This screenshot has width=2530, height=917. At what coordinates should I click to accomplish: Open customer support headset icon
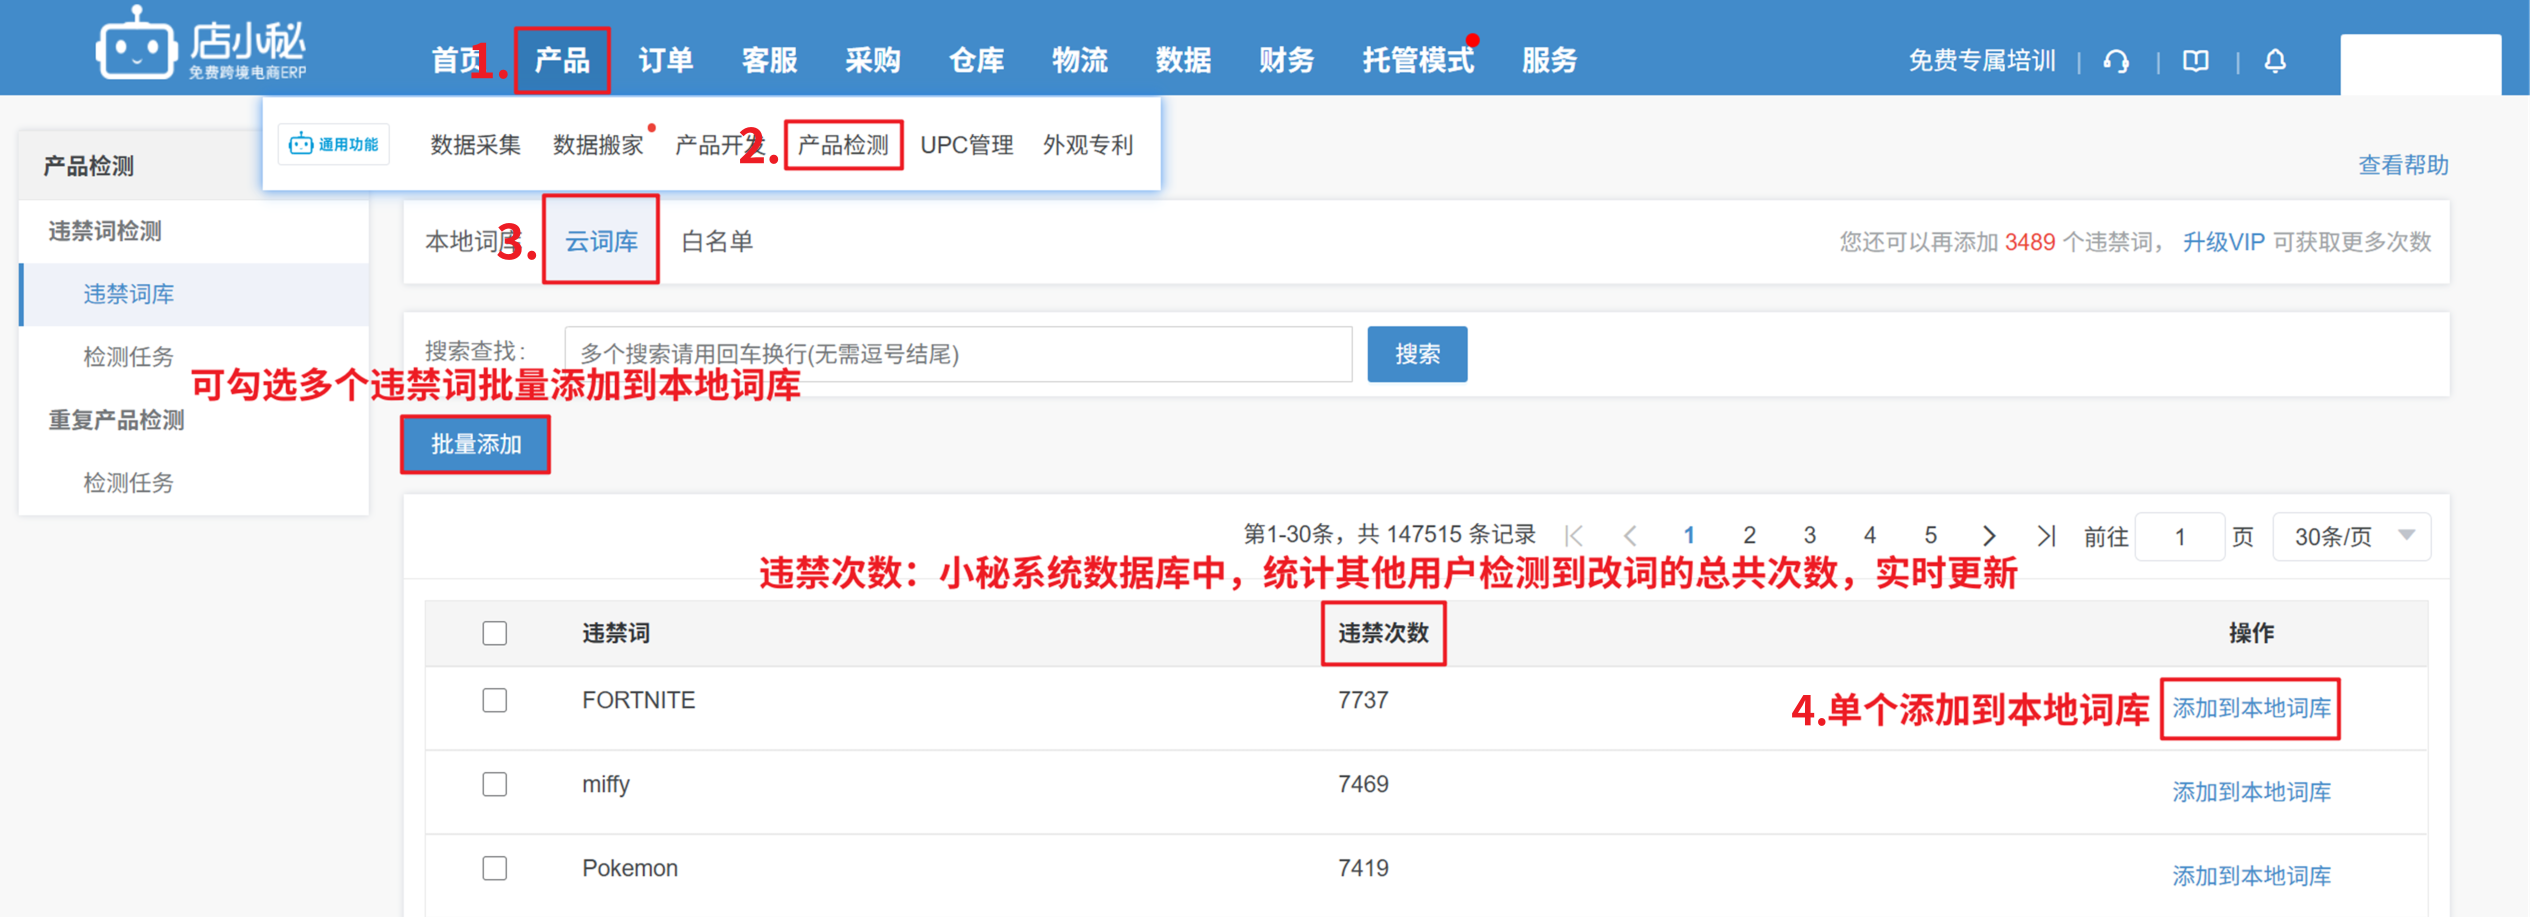pyautogui.click(x=2115, y=62)
